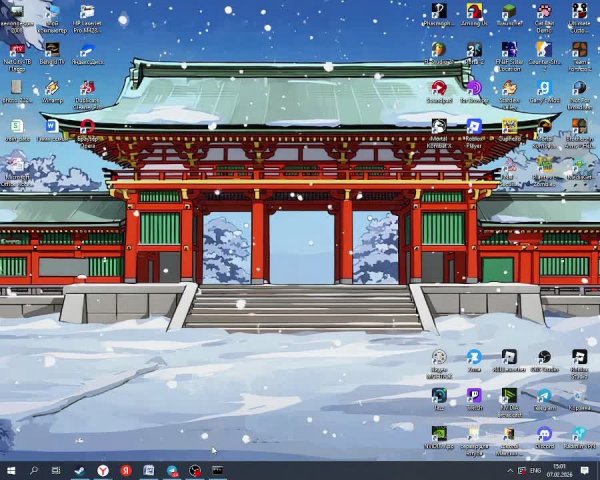Image resolution: width=600 pixels, height=480 pixels.
Task: Open the Duplicate Cleaner Pro shortcut
Action: tap(87, 95)
